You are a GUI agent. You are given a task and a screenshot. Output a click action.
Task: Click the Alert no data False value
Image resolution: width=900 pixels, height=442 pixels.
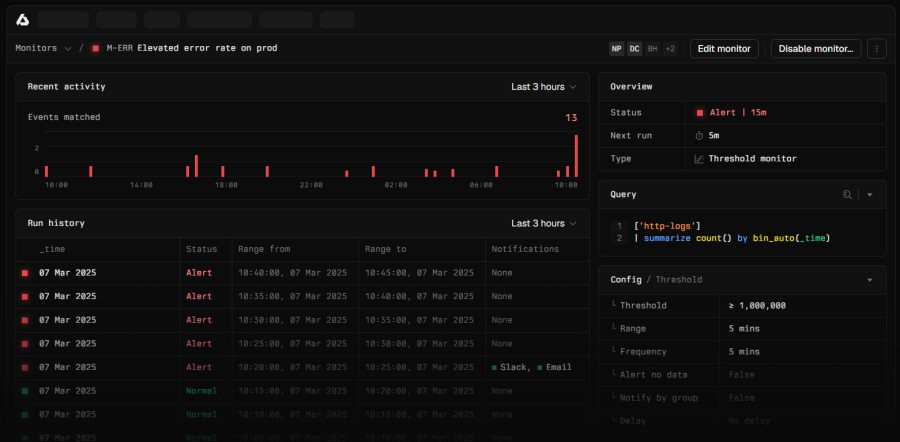pyautogui.click(x=740, y=374)
